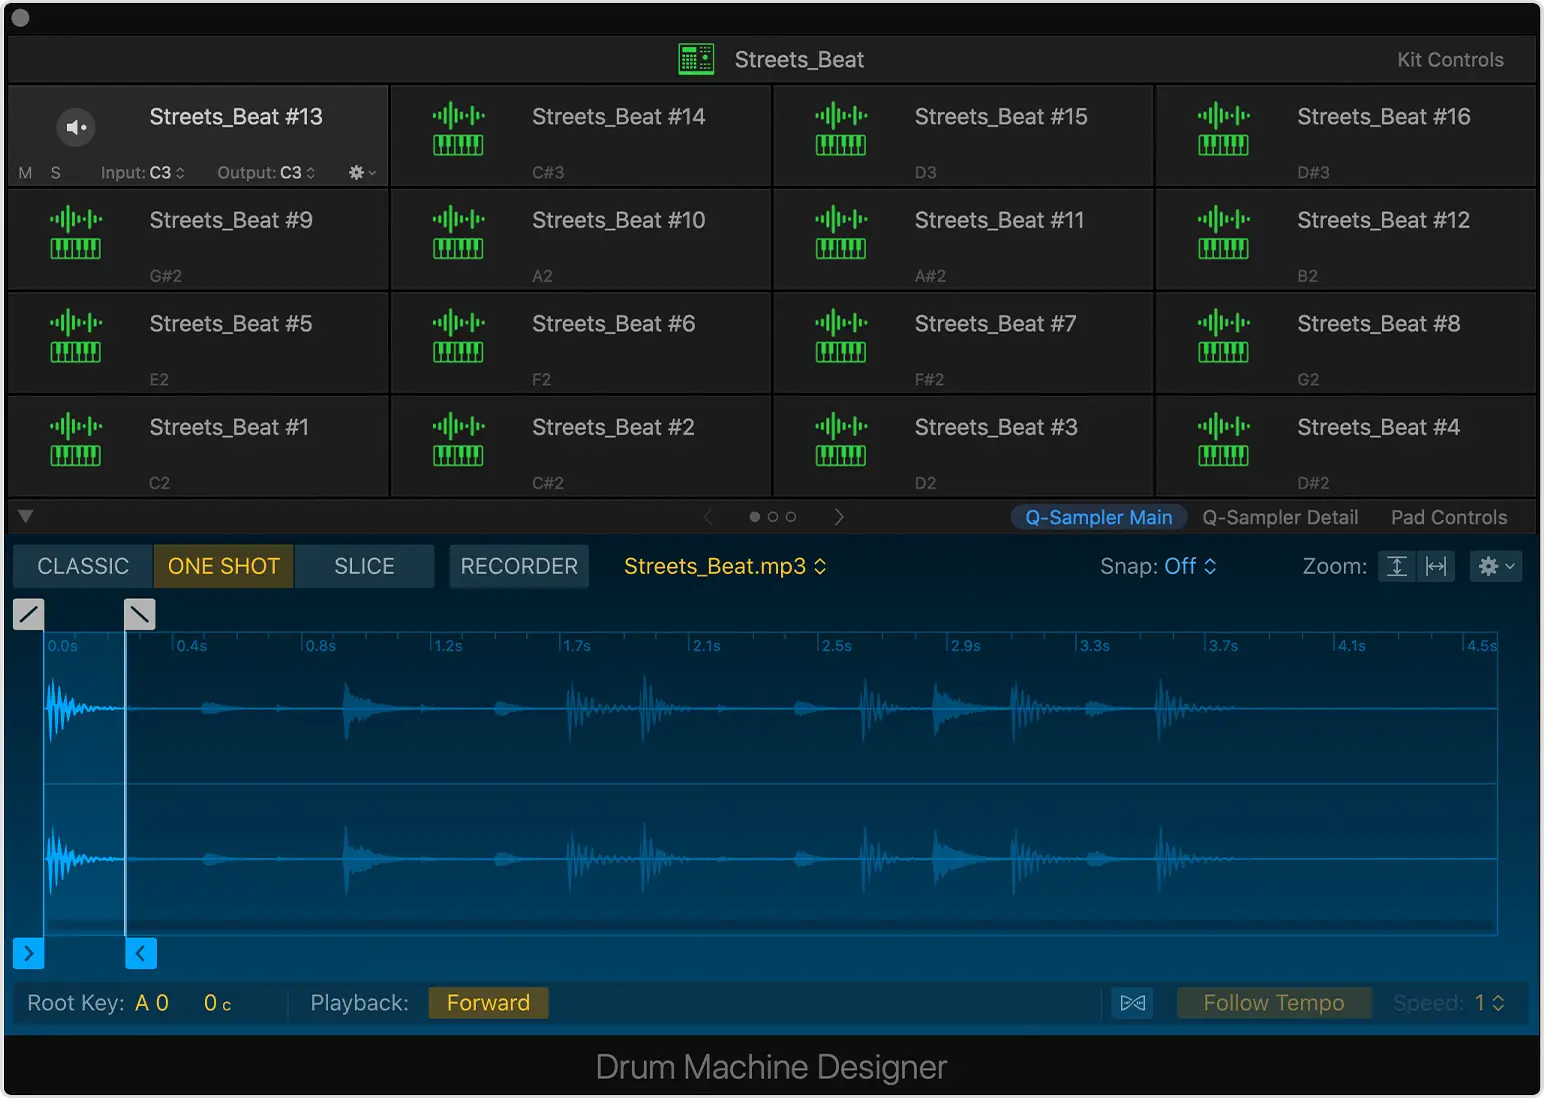This screenshot has width=1544, height=1098.
Task: Click the fade-in marker handle above waveform
Action: (28, 614)
